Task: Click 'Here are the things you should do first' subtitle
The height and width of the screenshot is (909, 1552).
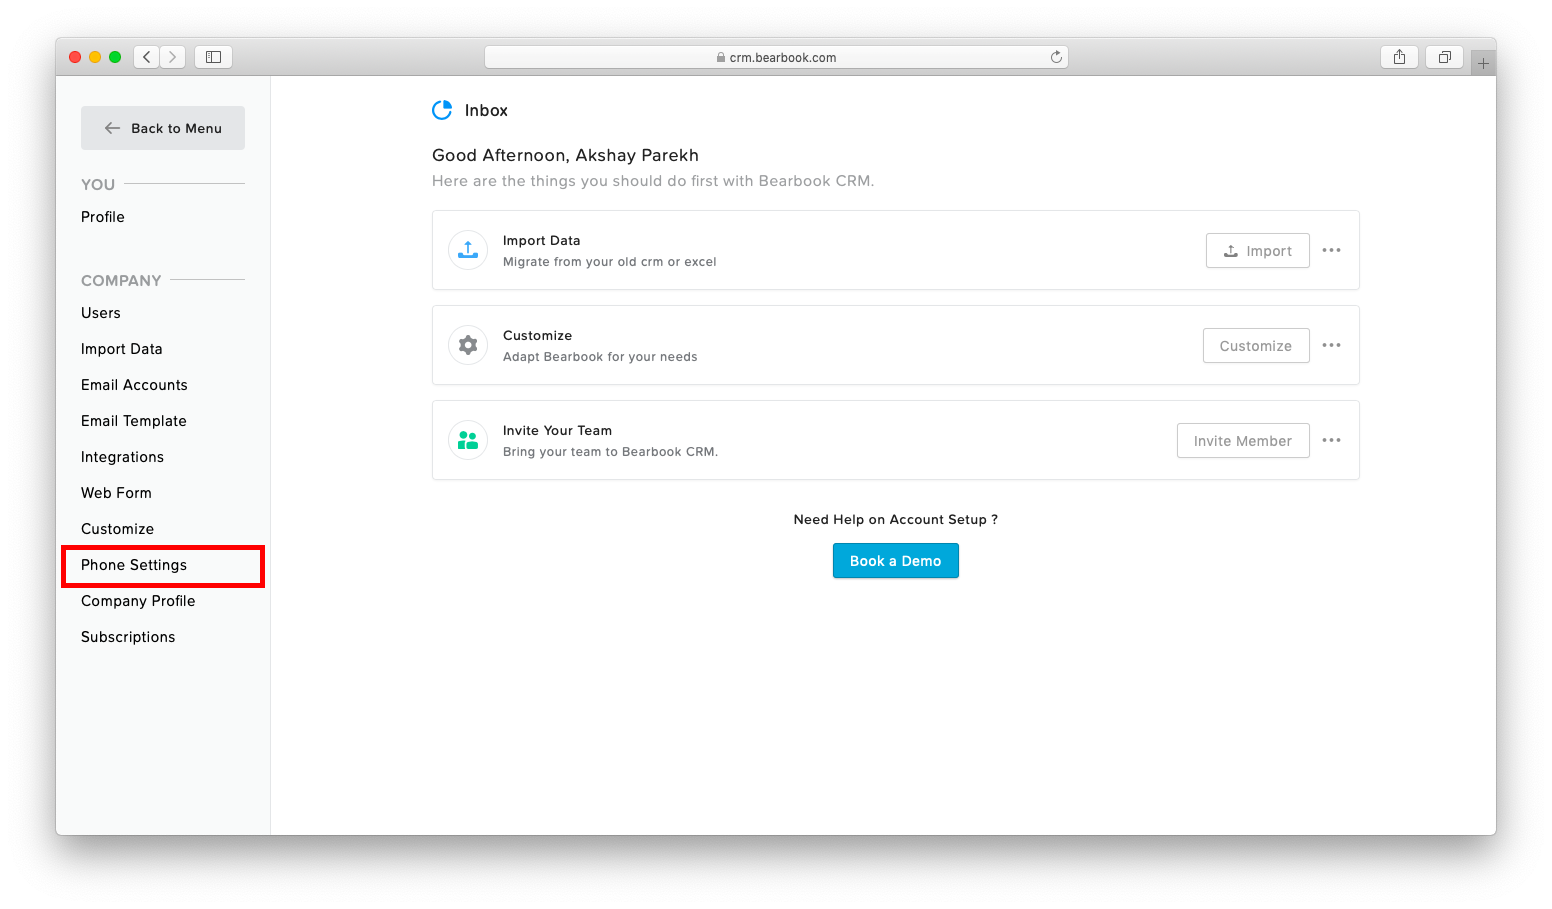Action: [x=653, y=181]
